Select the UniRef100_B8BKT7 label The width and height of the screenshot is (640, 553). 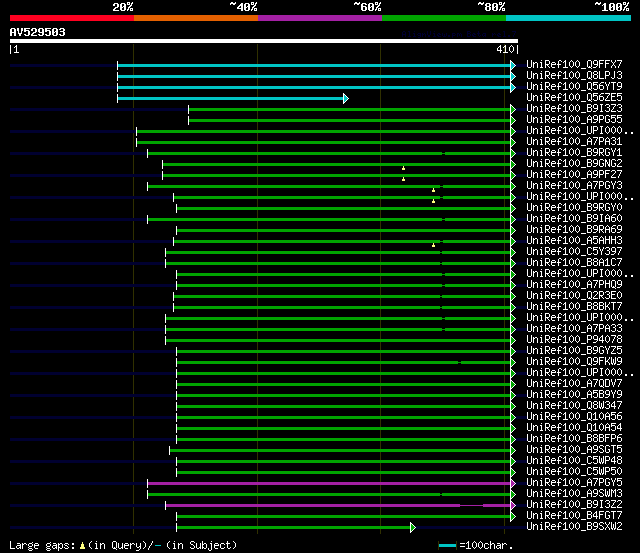(574, 306)
